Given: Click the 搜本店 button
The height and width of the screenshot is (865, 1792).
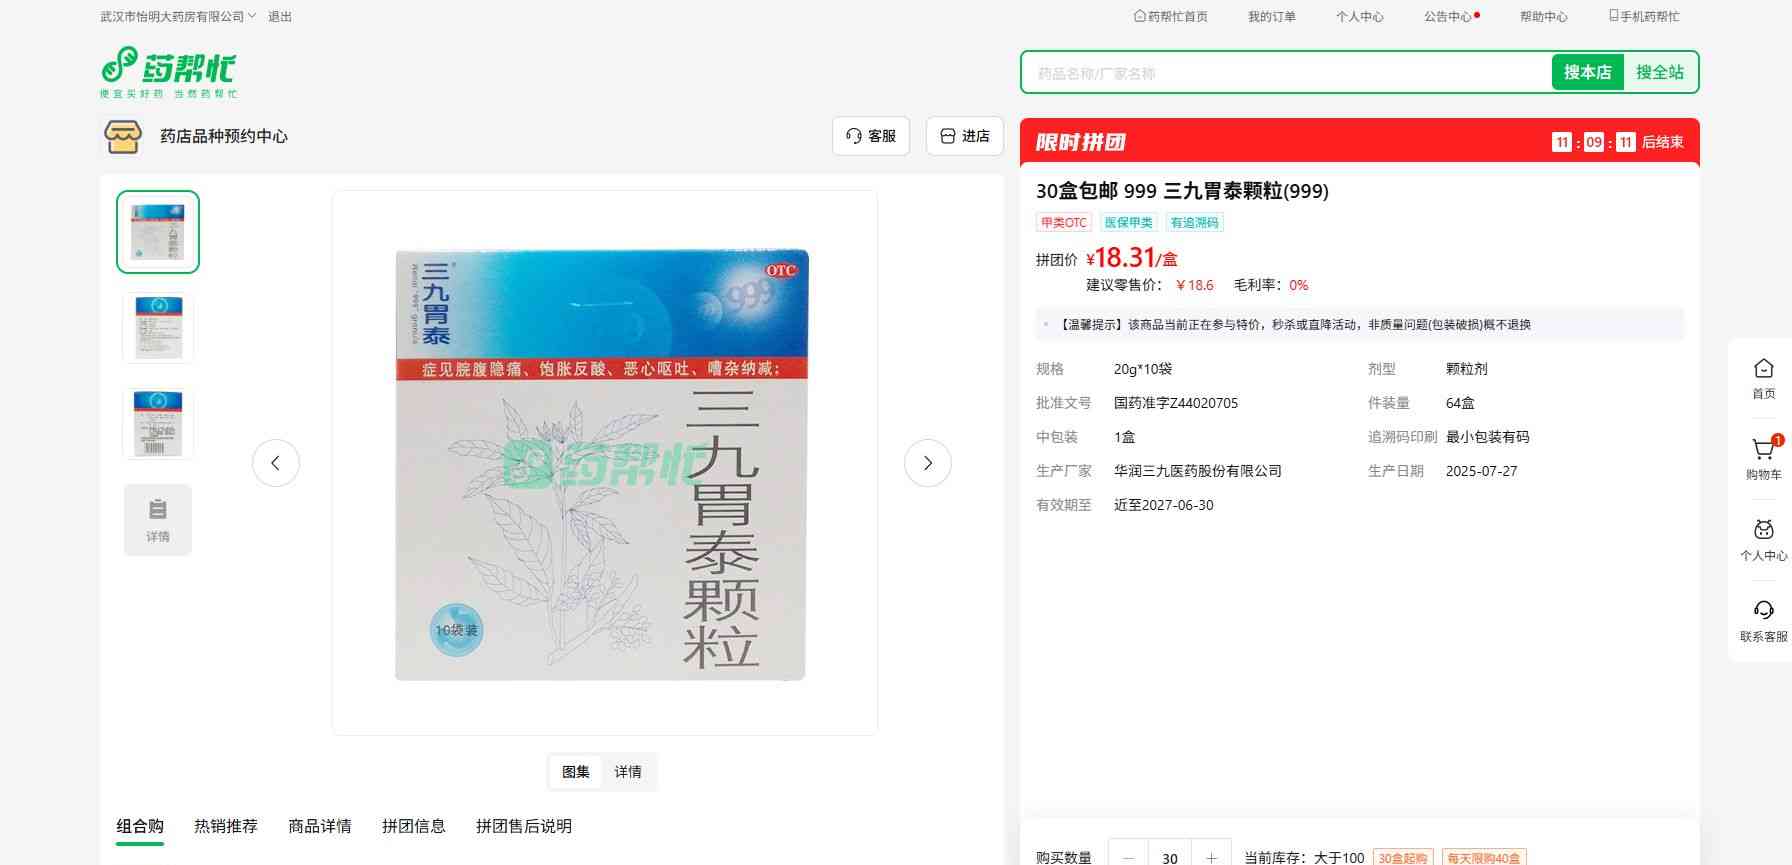Looking at the screenshot, I should point(1587,72).
